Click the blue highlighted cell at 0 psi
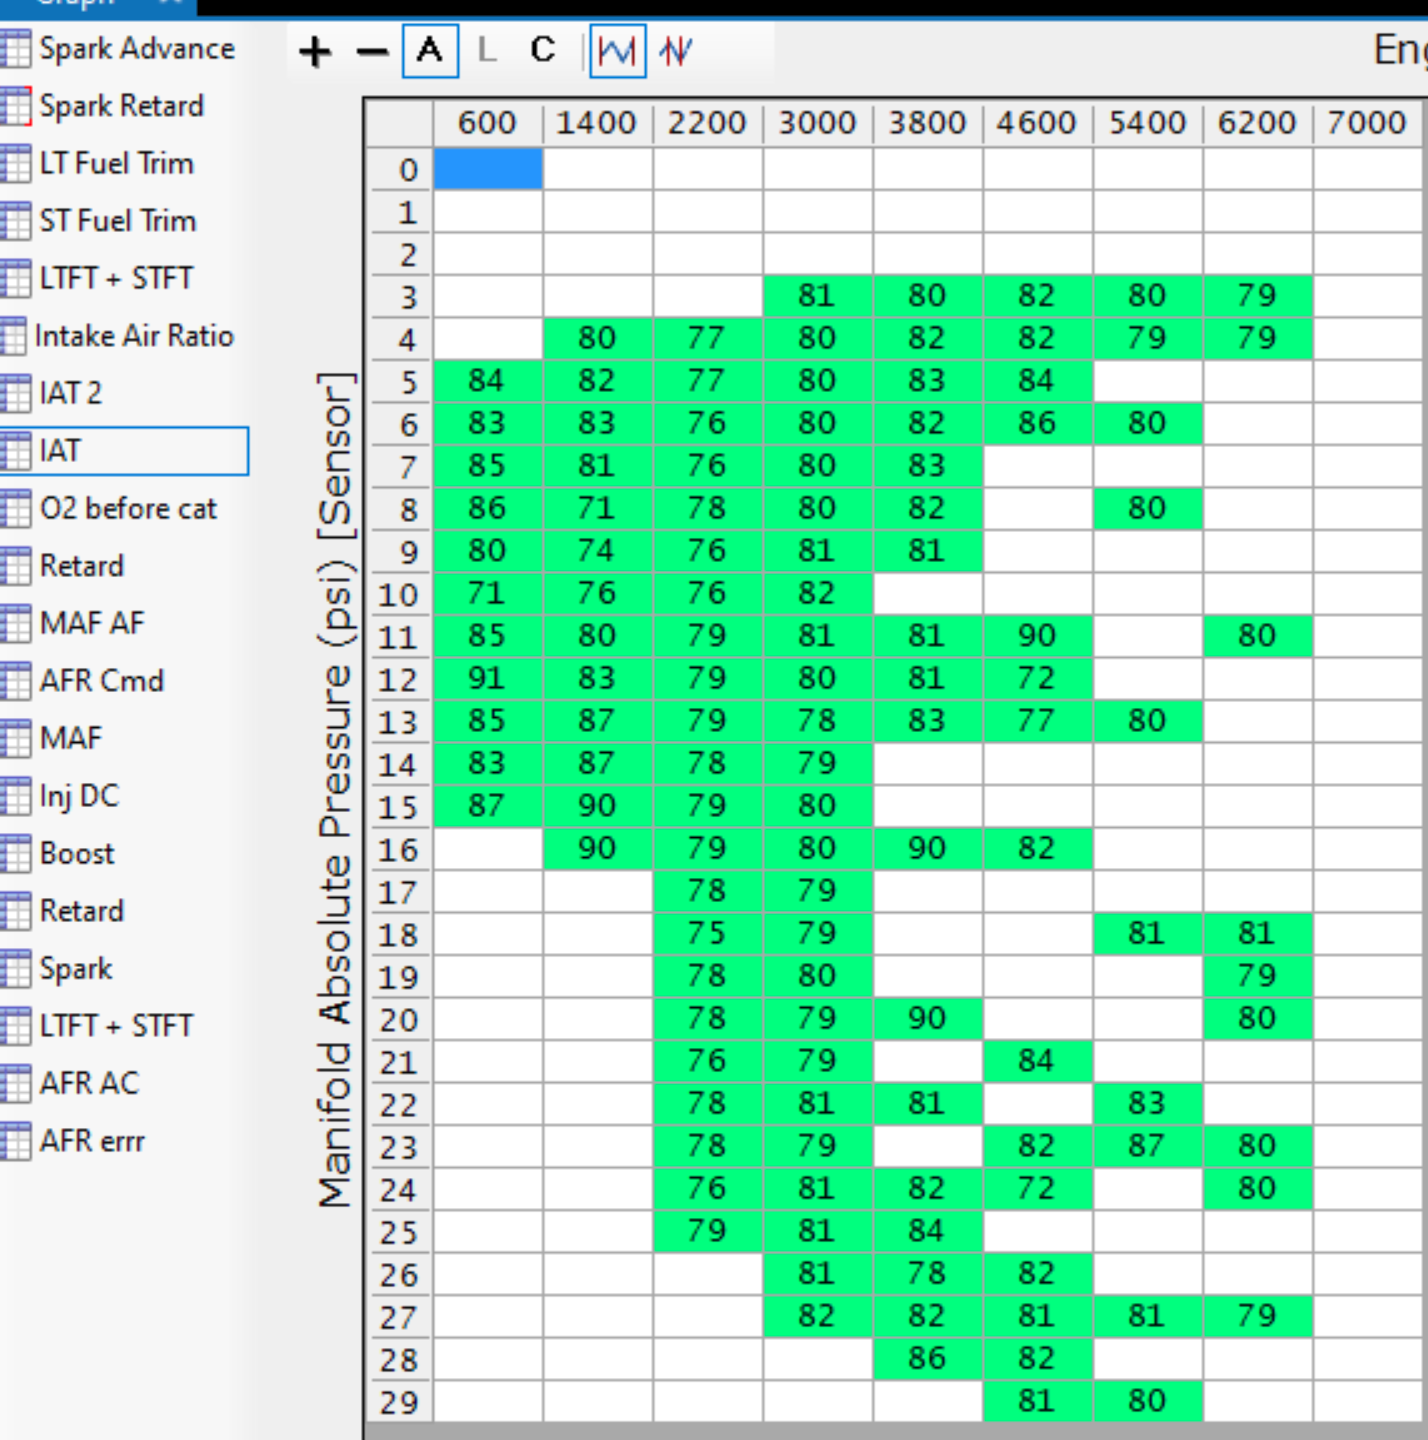The image size is (1428, 1440). (488, 169)
